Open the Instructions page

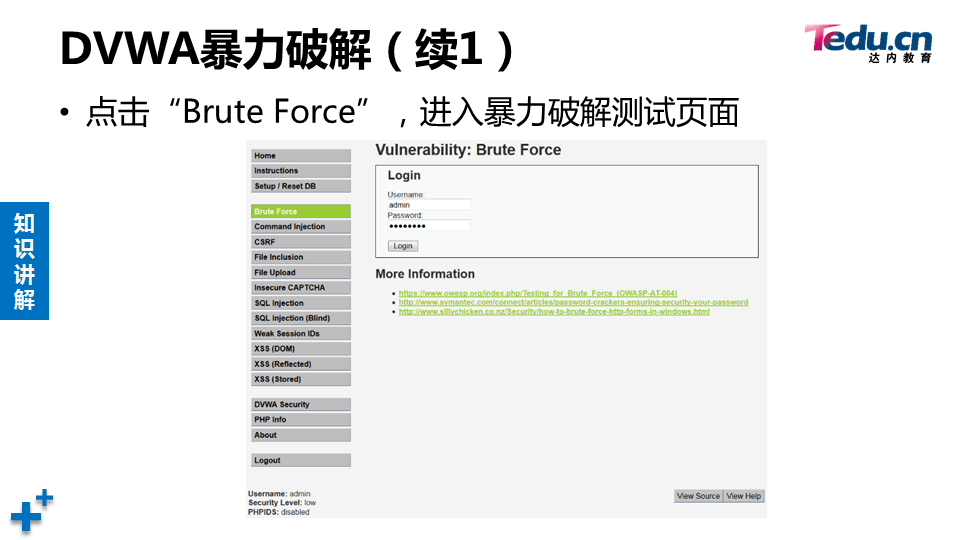pyautogui.click(x=301, y=171)
